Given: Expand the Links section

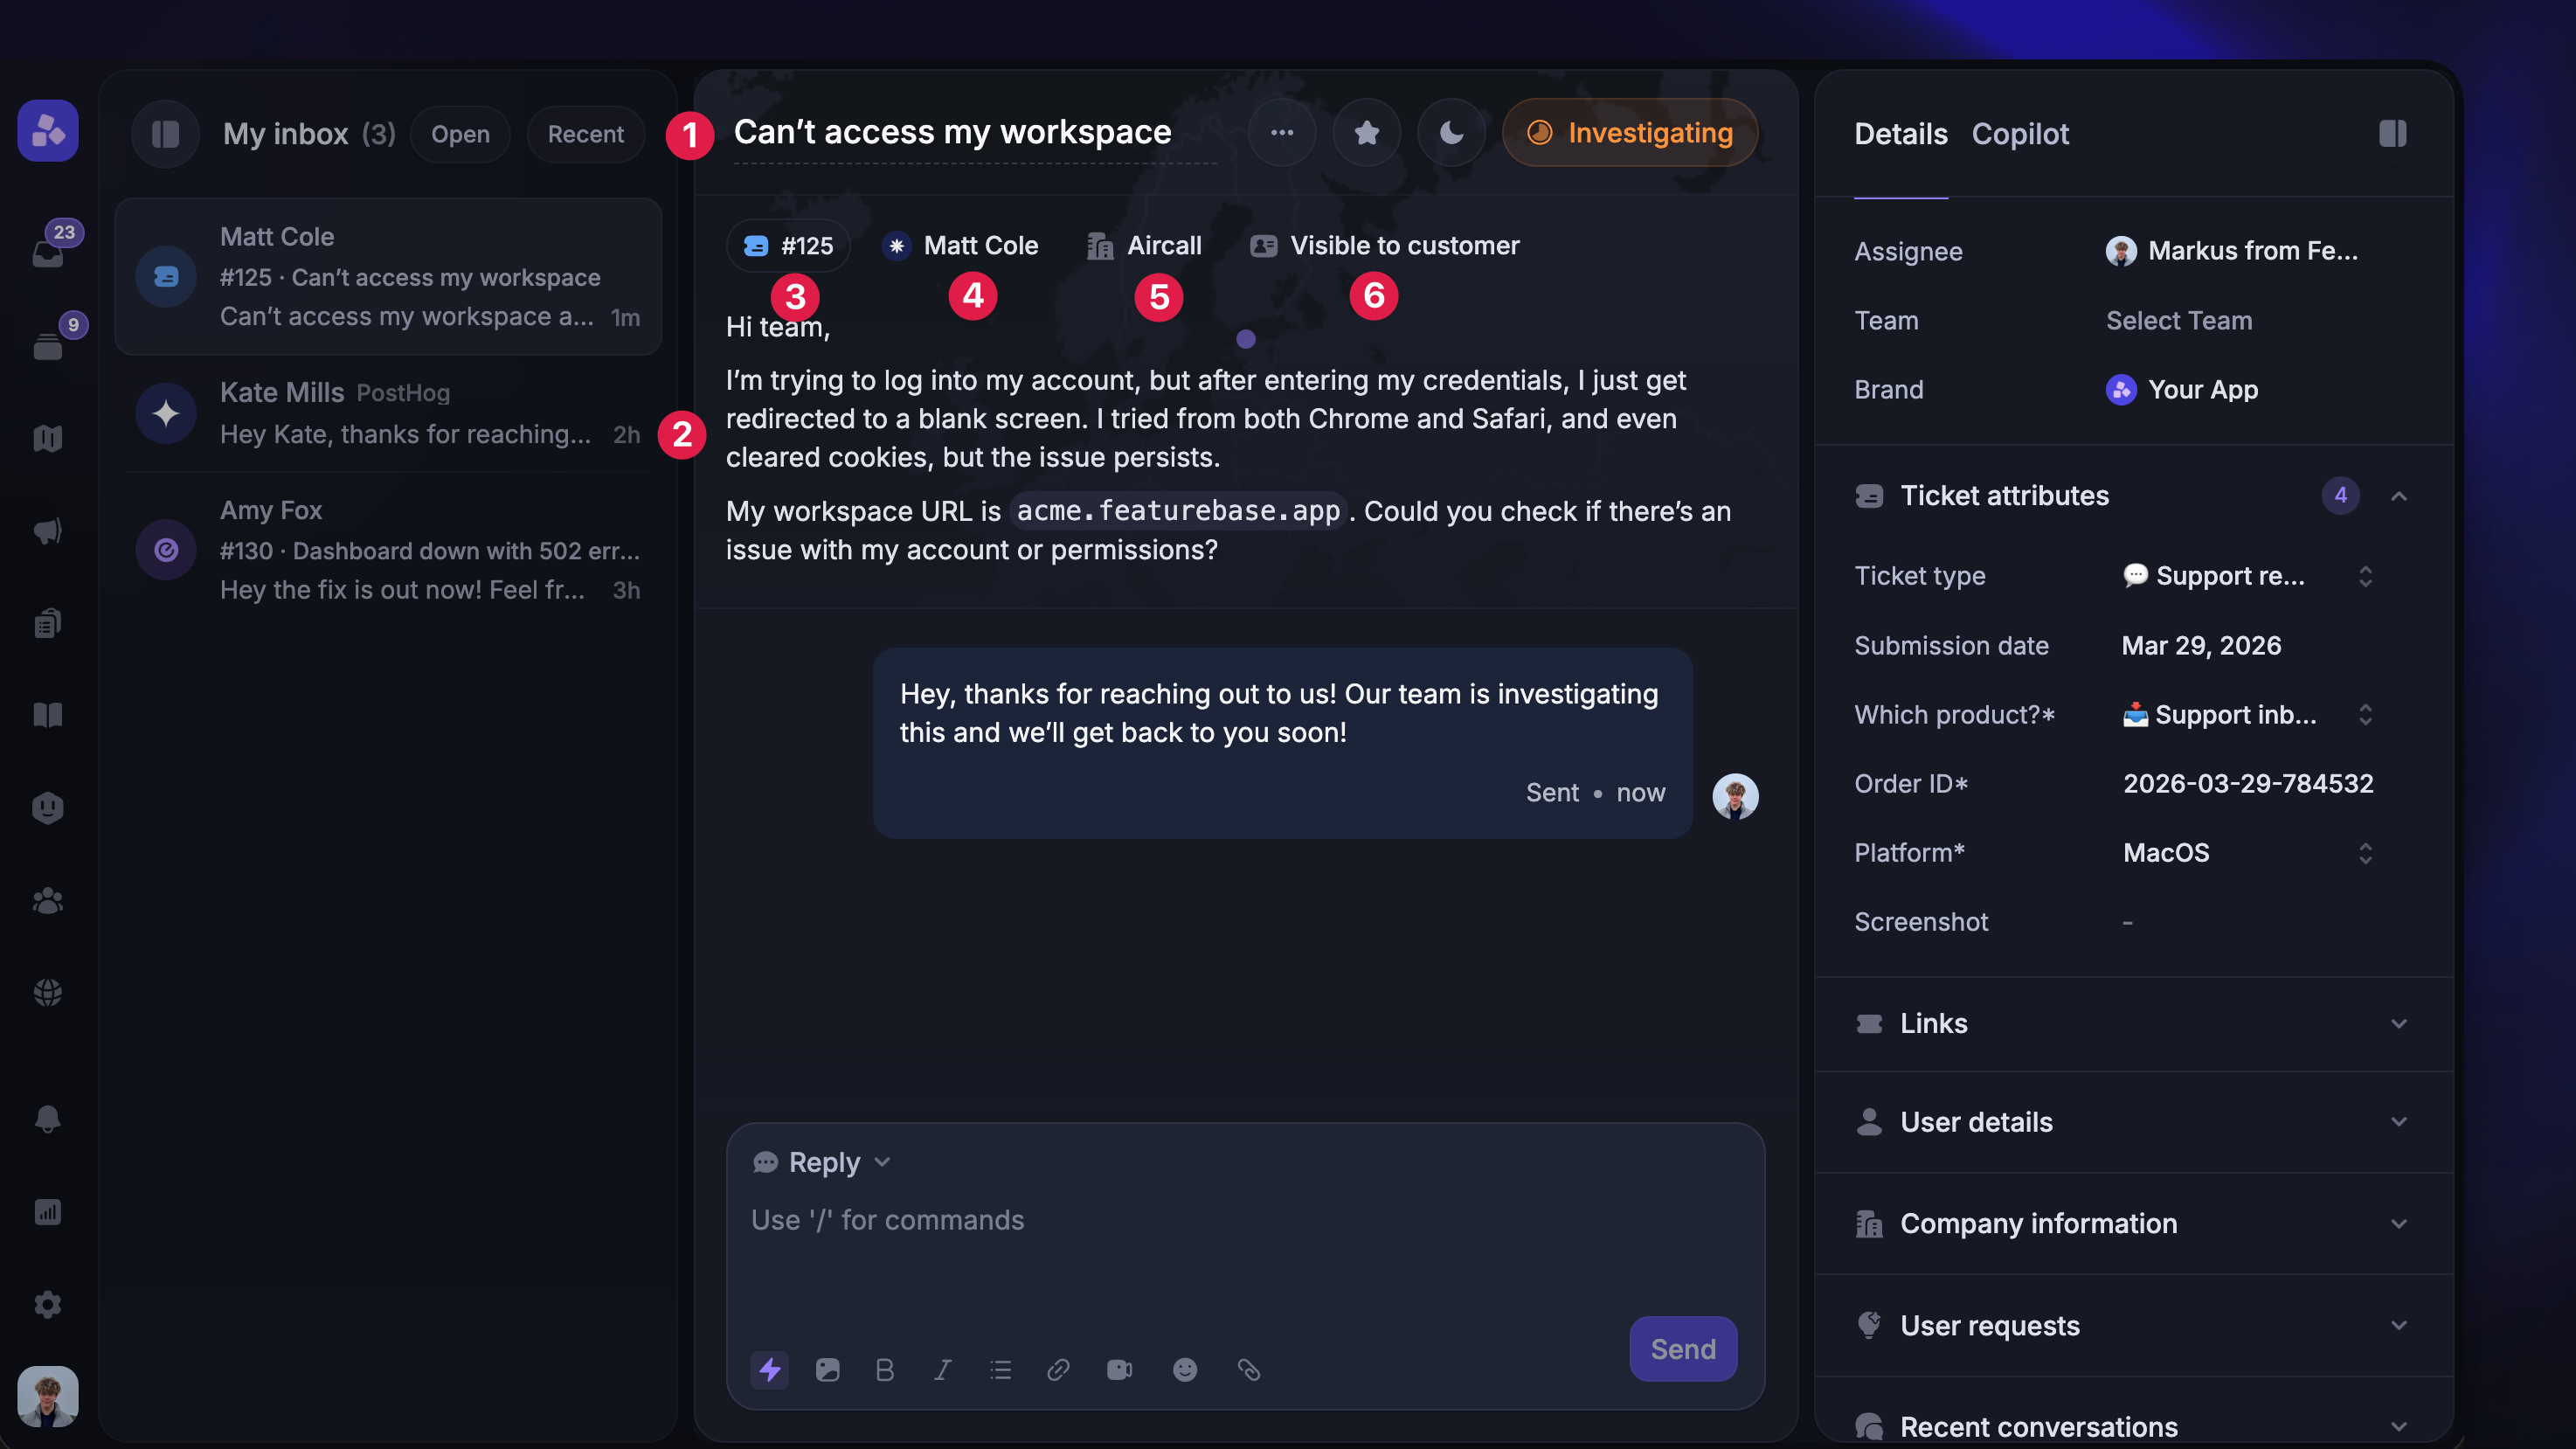Looking at the screenshot, I should pos(2133,1023).
